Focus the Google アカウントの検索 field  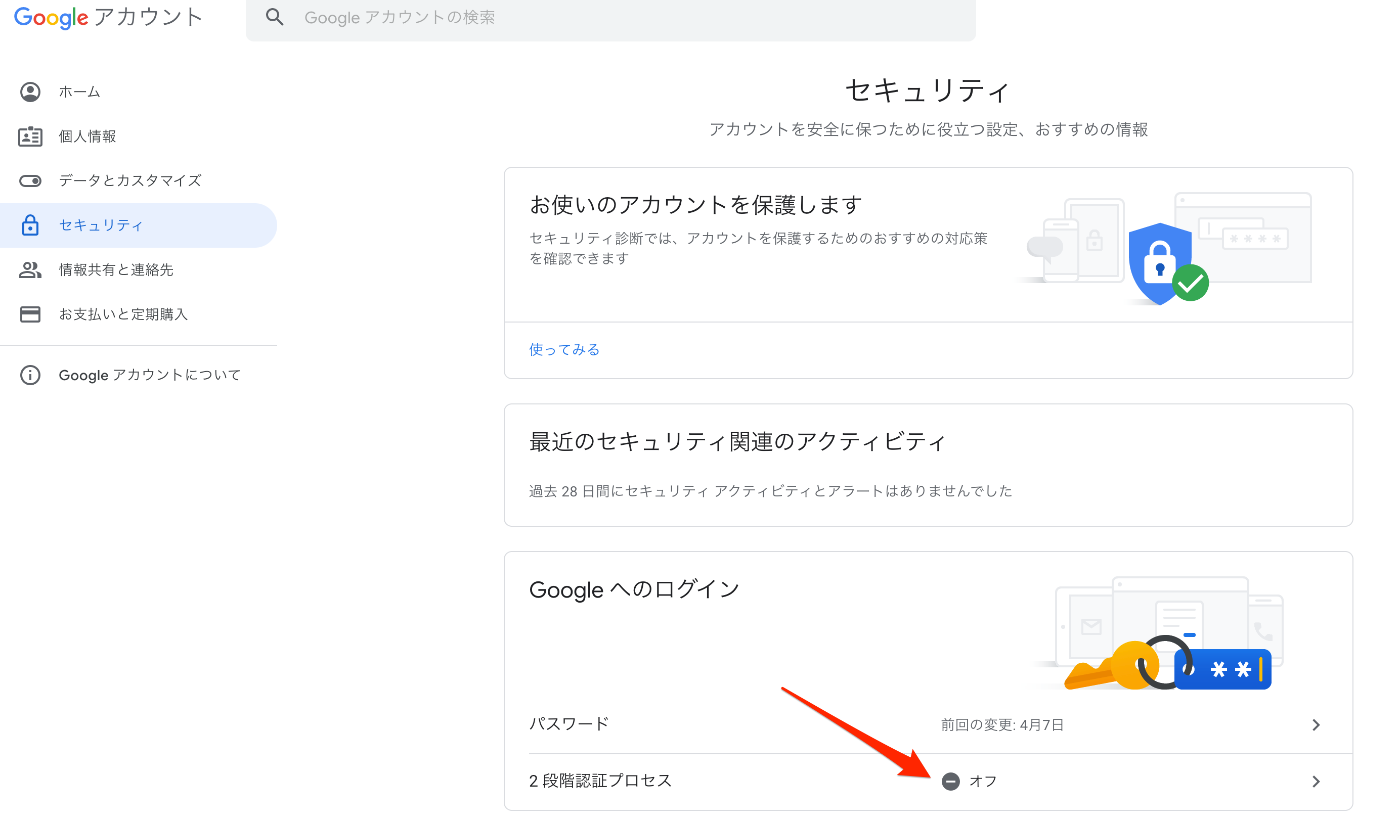[x=611, y=18]
